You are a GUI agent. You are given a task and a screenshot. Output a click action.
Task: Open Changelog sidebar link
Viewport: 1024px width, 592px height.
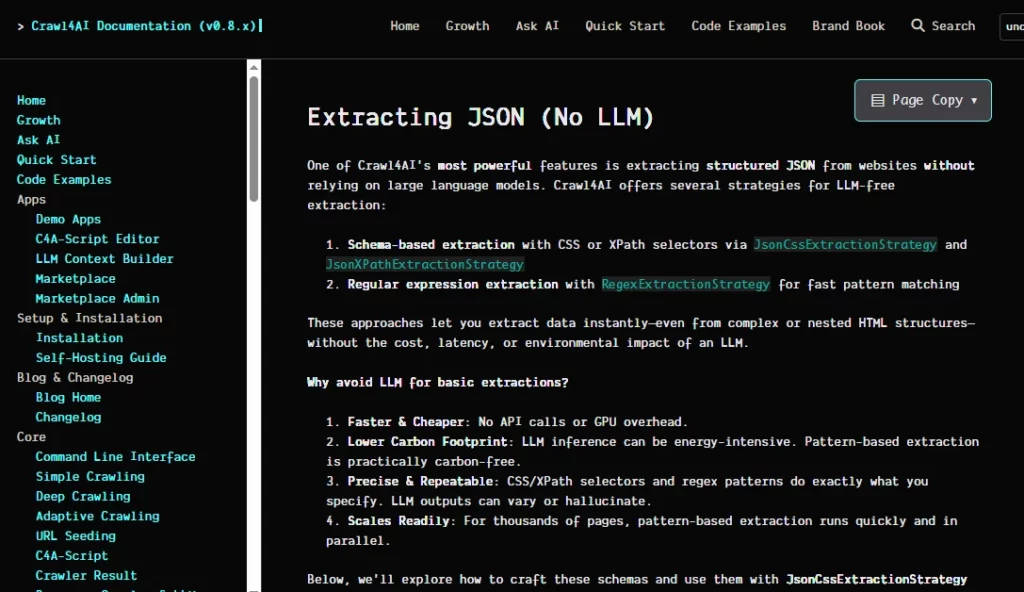(x=68, y=417)
